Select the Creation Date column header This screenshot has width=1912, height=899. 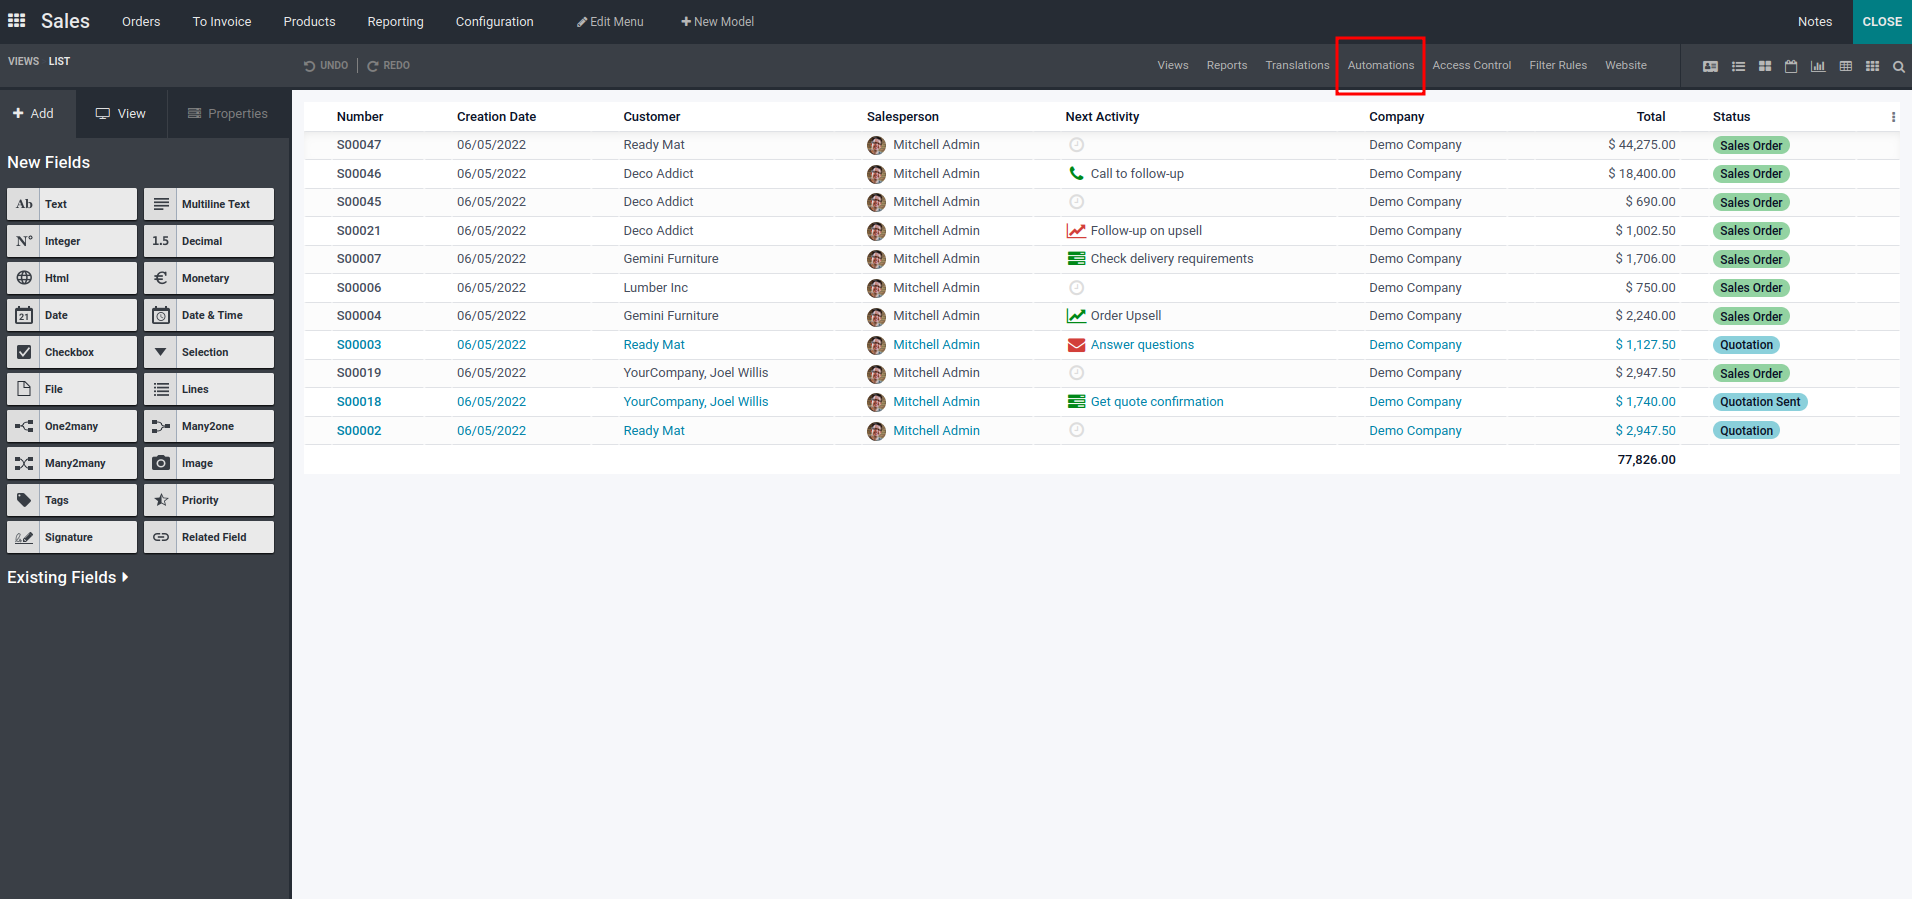(x=496, y=117)
